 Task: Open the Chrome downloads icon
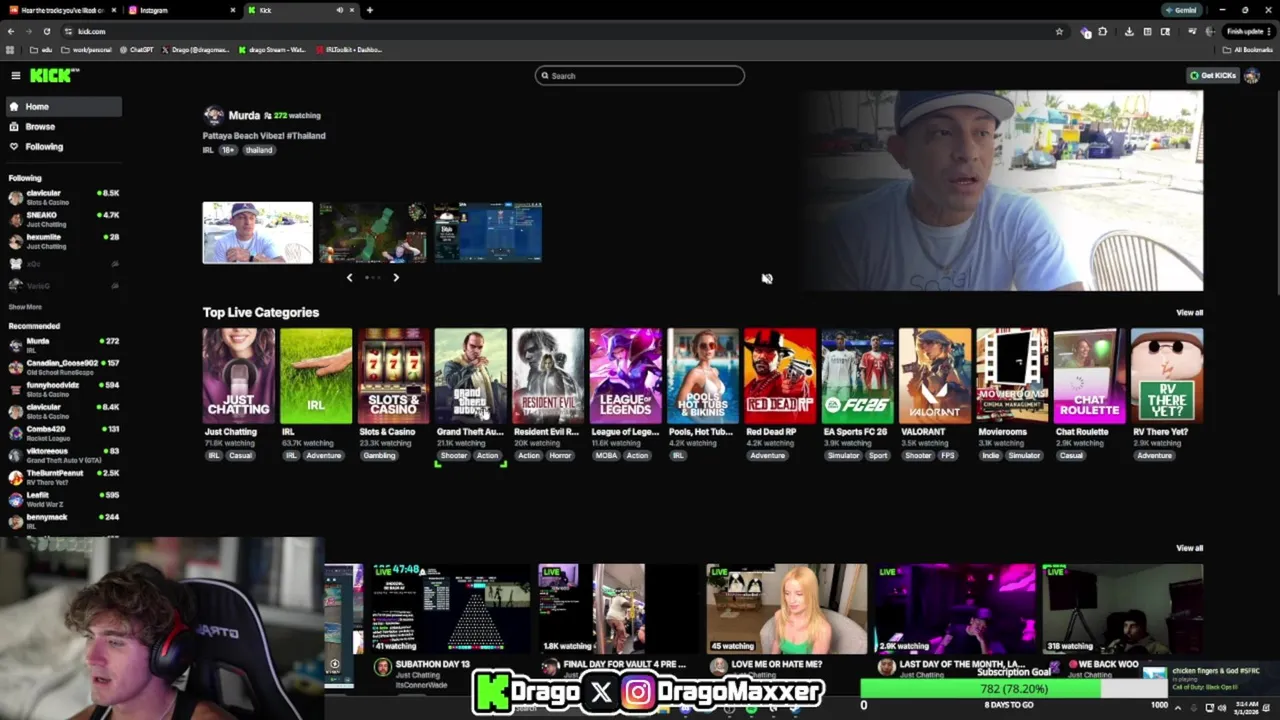(1129, 31)
